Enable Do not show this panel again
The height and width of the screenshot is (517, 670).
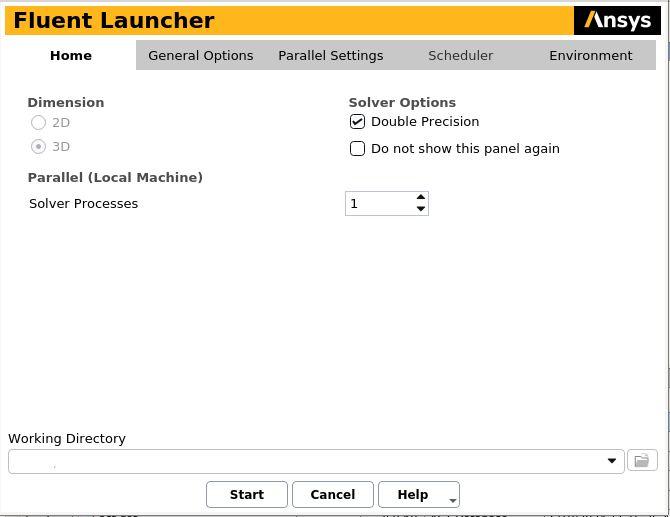pos(358,149)
